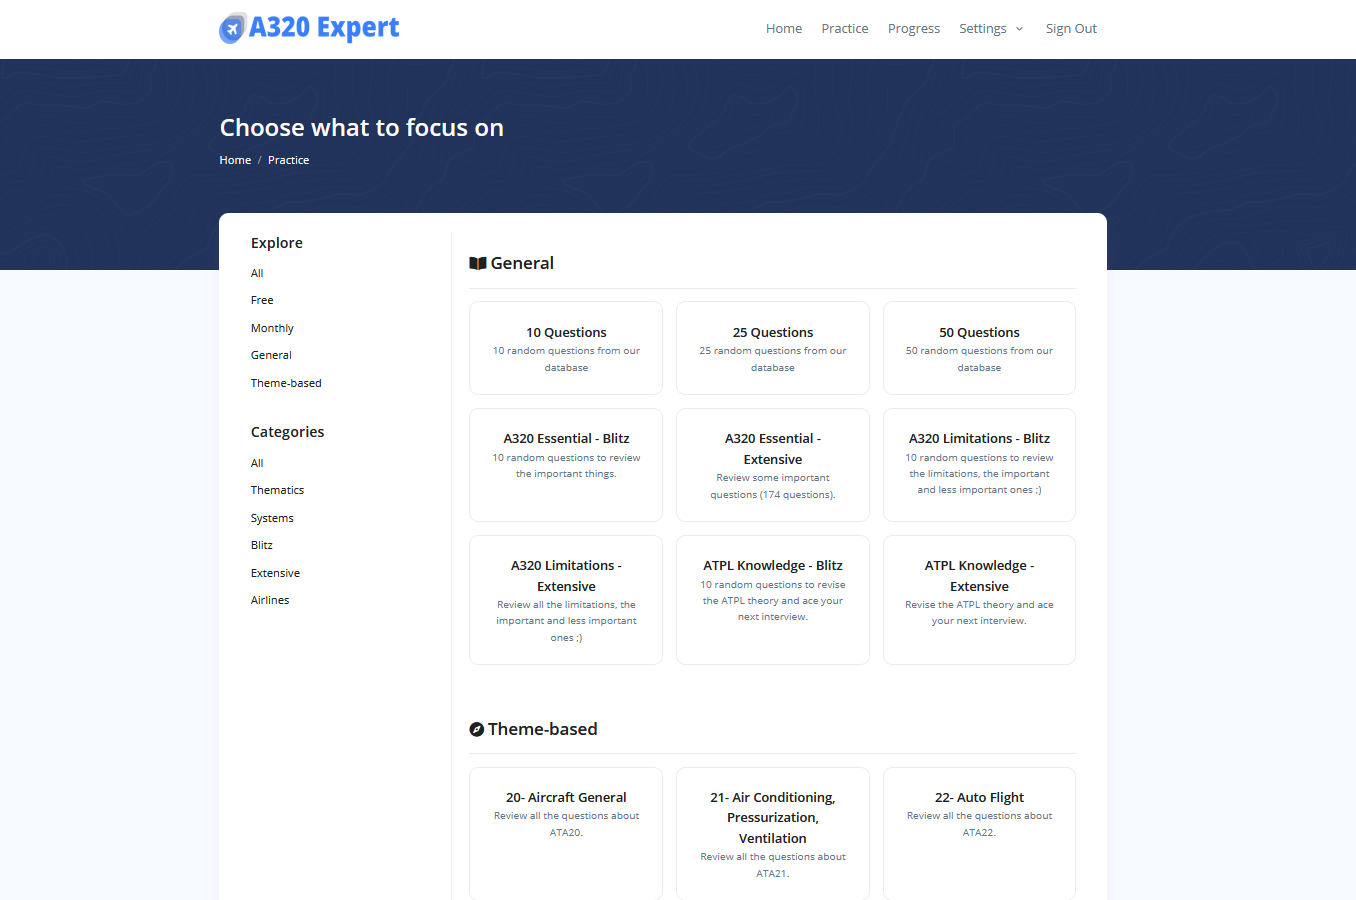Screen dimensions: 1356x900
Task: Select the Thematics category
Action: (277, 489)
